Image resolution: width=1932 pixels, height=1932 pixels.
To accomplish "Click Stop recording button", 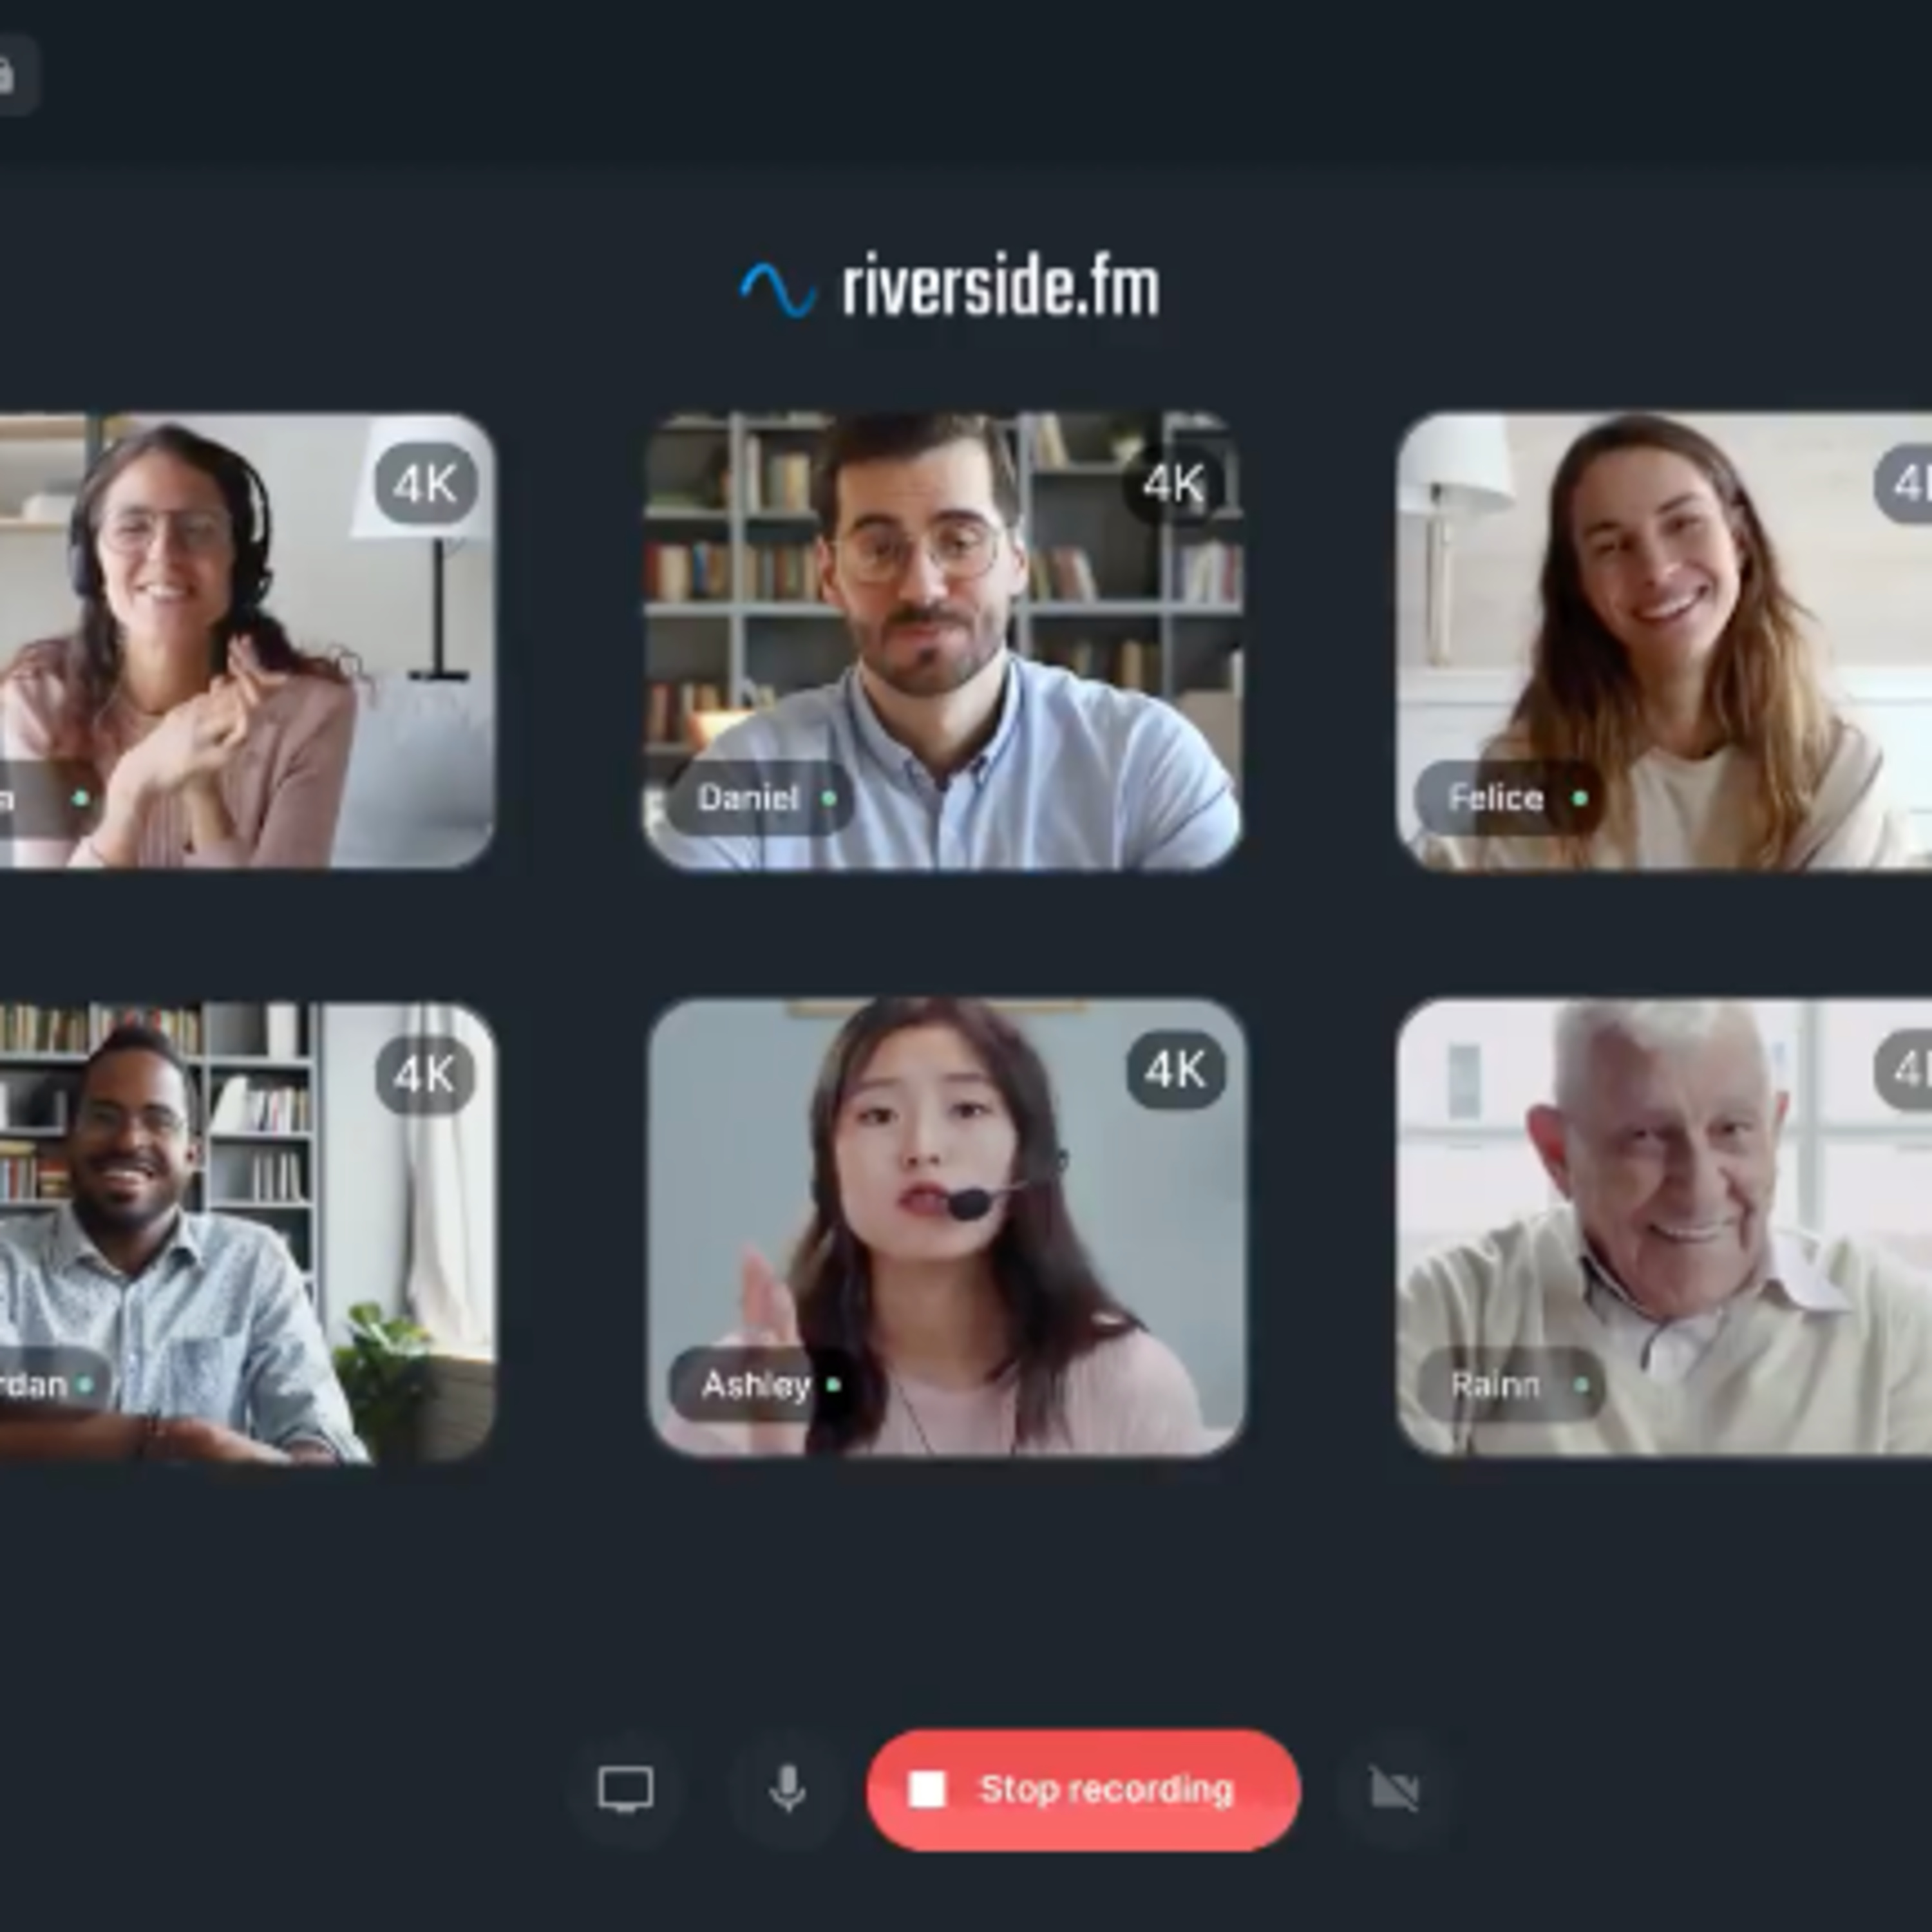I will click(x=1083, y=1789).
